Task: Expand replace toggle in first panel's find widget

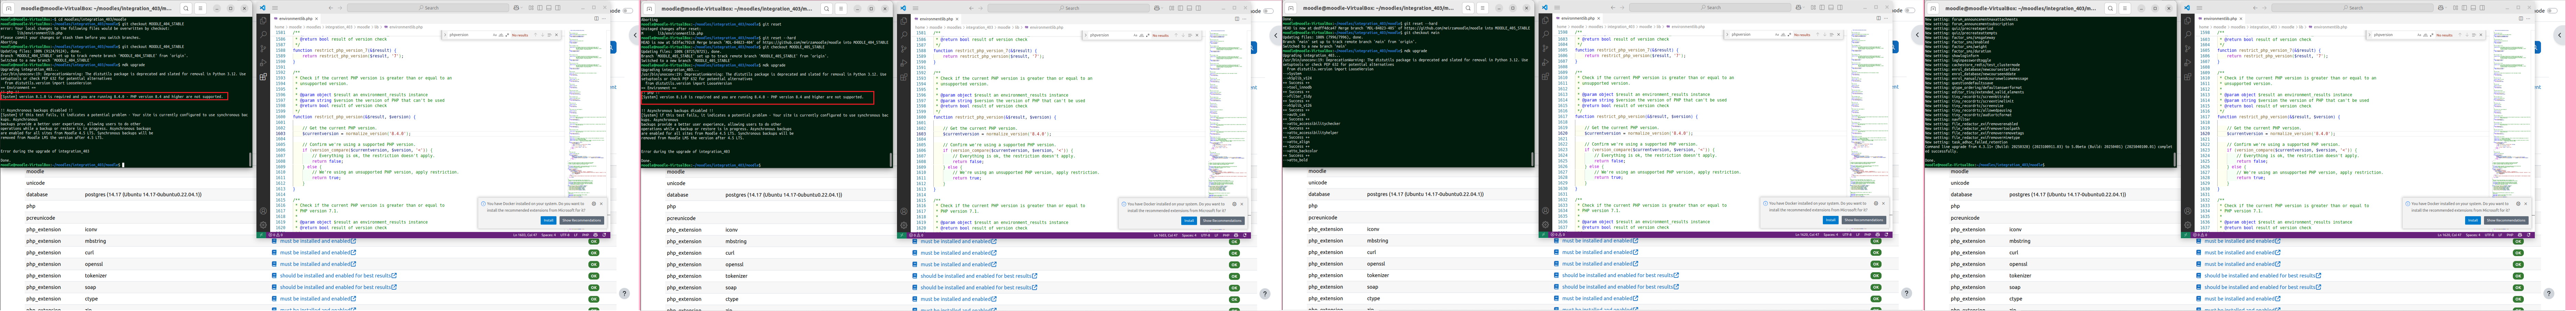Action: (445, 35)
